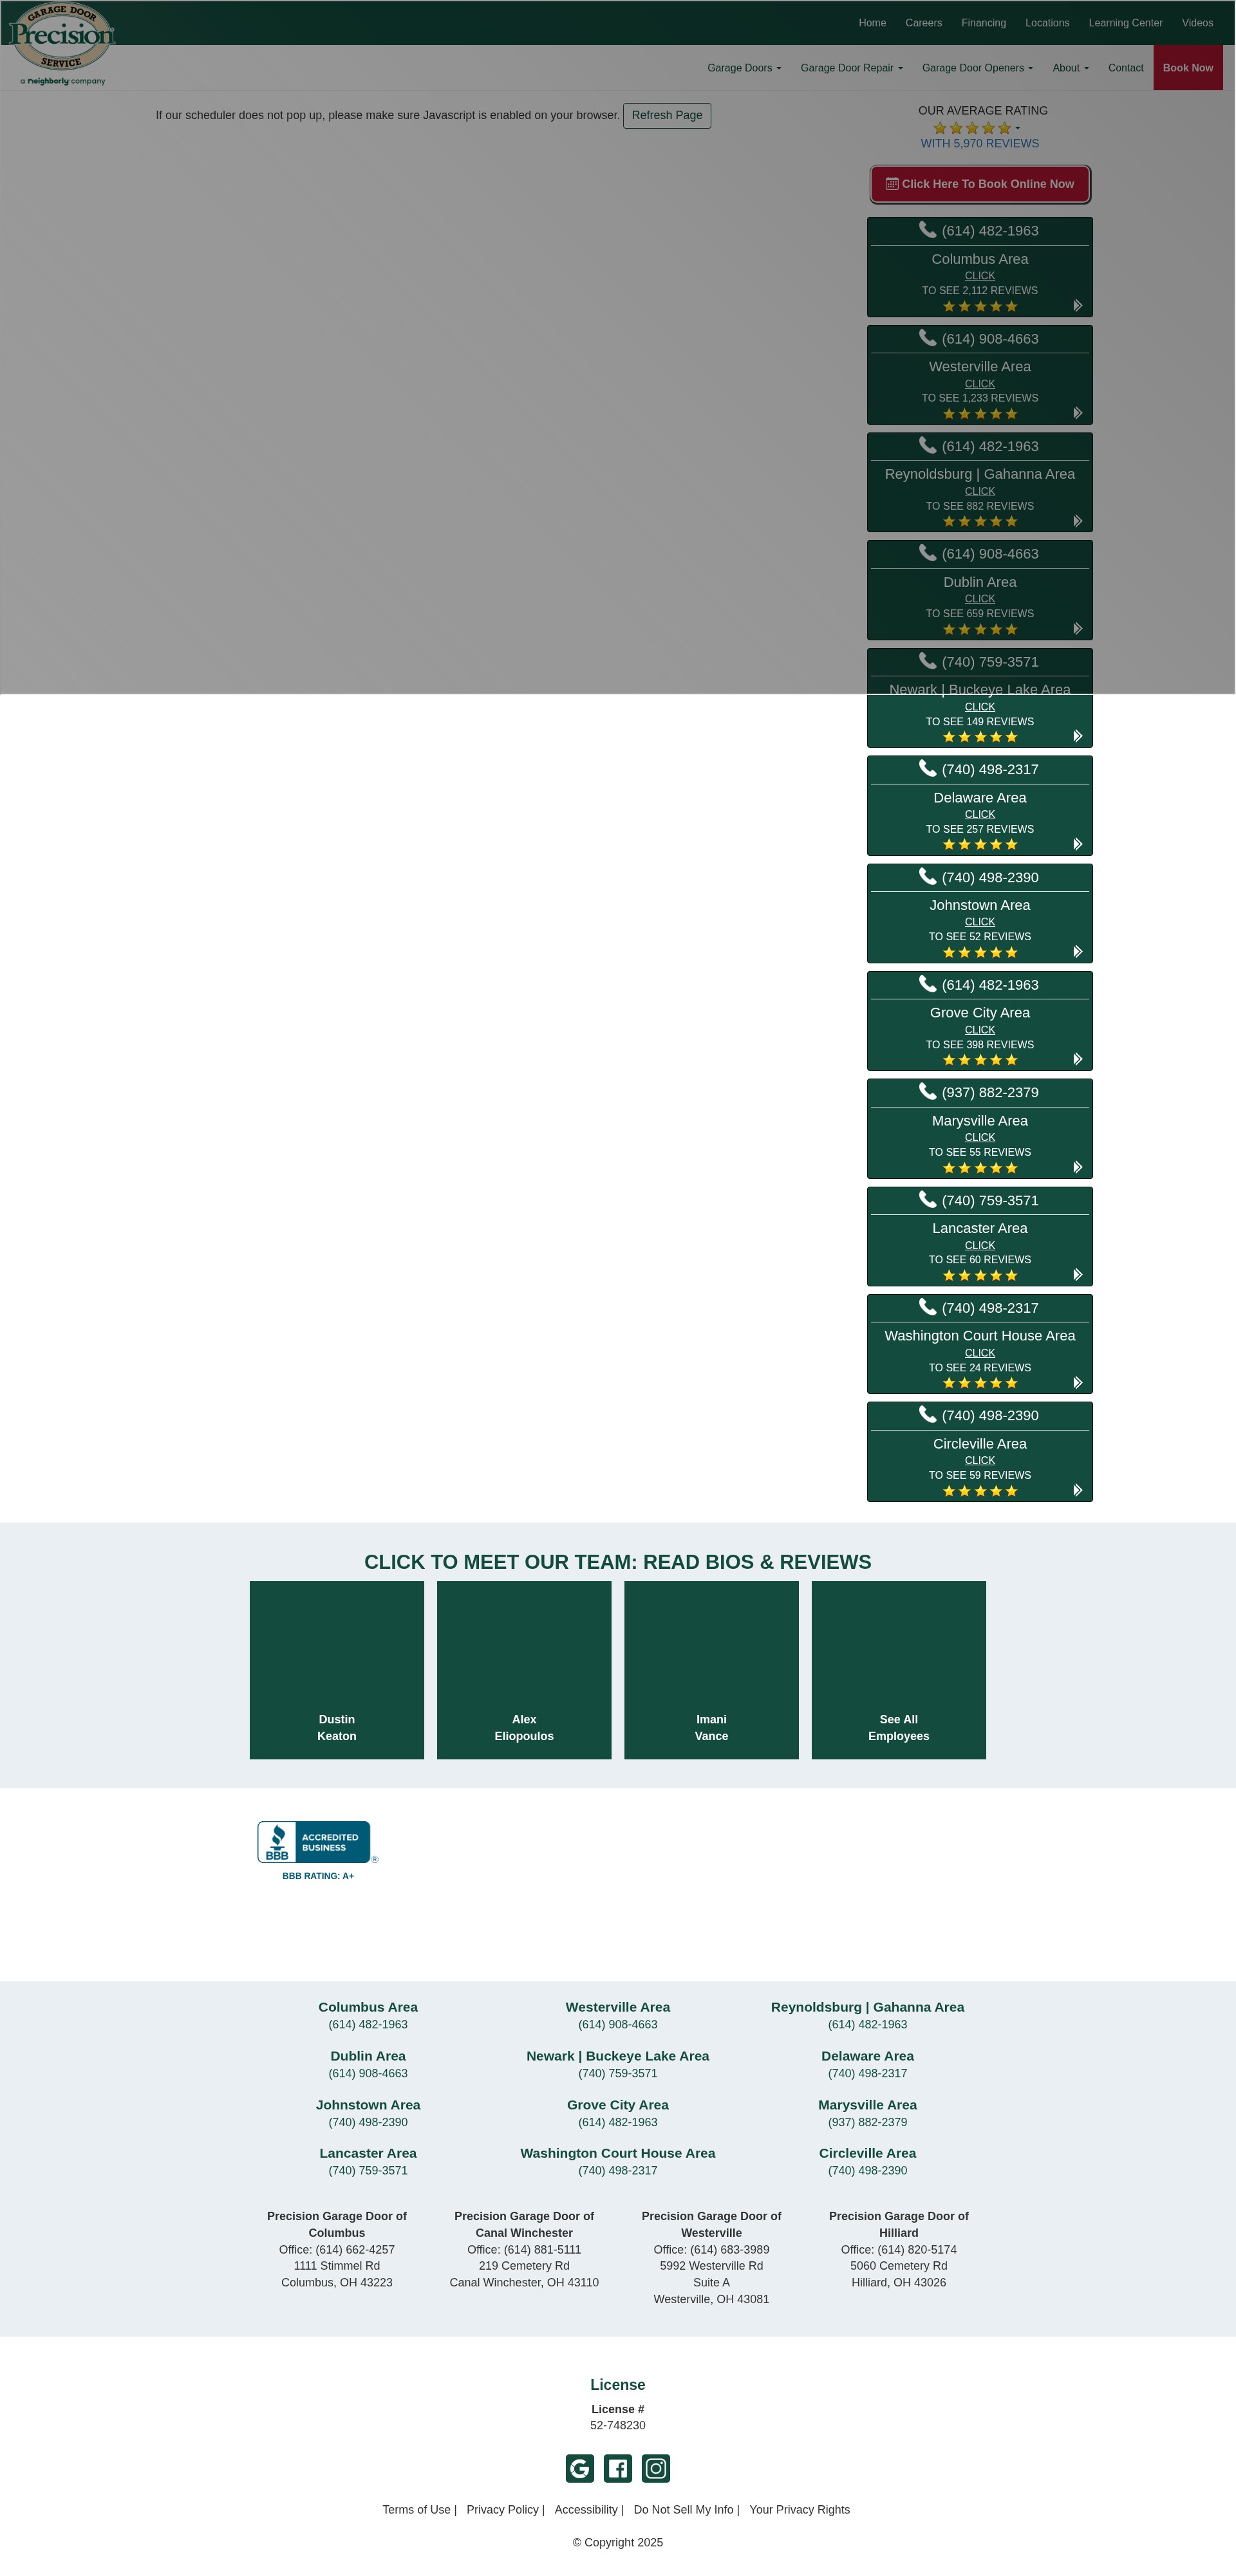Open the Careers page
Image resolution: width=1236 pixels, height=2576 pixels.
(923, 23)
